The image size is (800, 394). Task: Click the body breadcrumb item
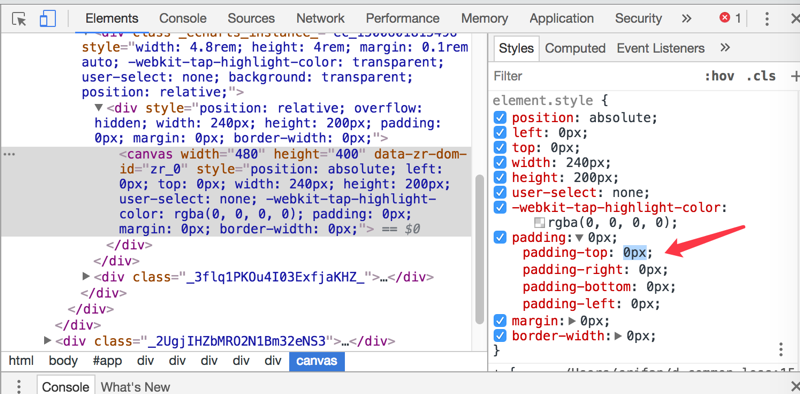63,361
